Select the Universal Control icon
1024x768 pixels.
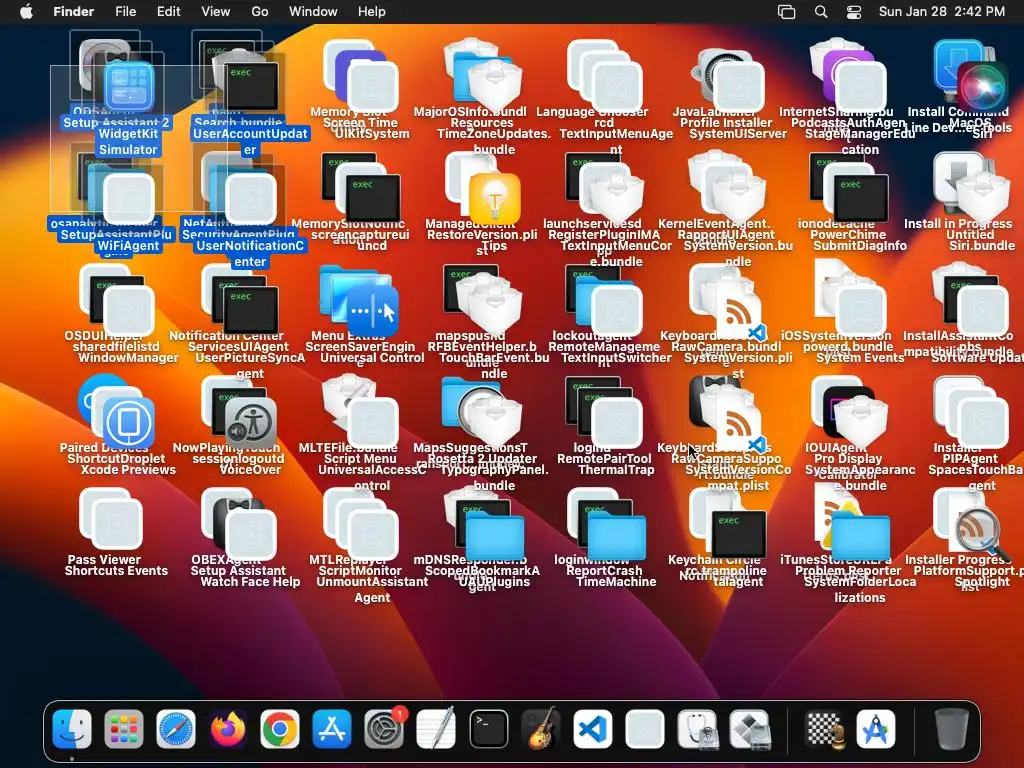coord(372,311)
